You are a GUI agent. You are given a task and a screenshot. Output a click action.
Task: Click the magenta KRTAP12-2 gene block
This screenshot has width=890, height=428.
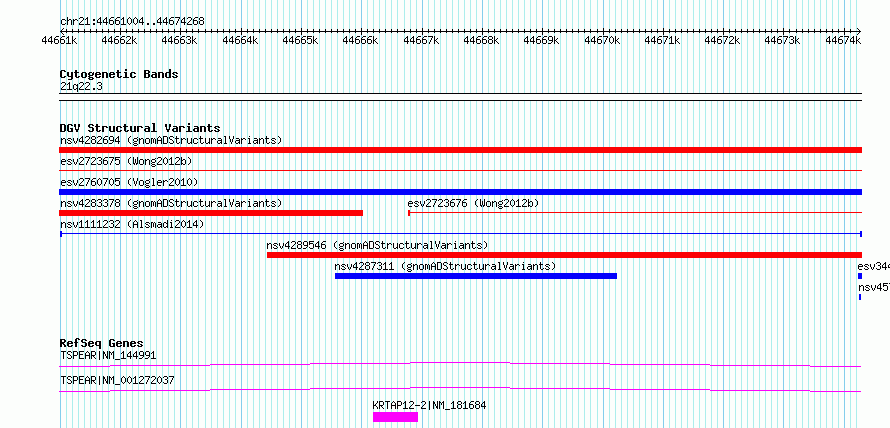(x=395, y=417)
